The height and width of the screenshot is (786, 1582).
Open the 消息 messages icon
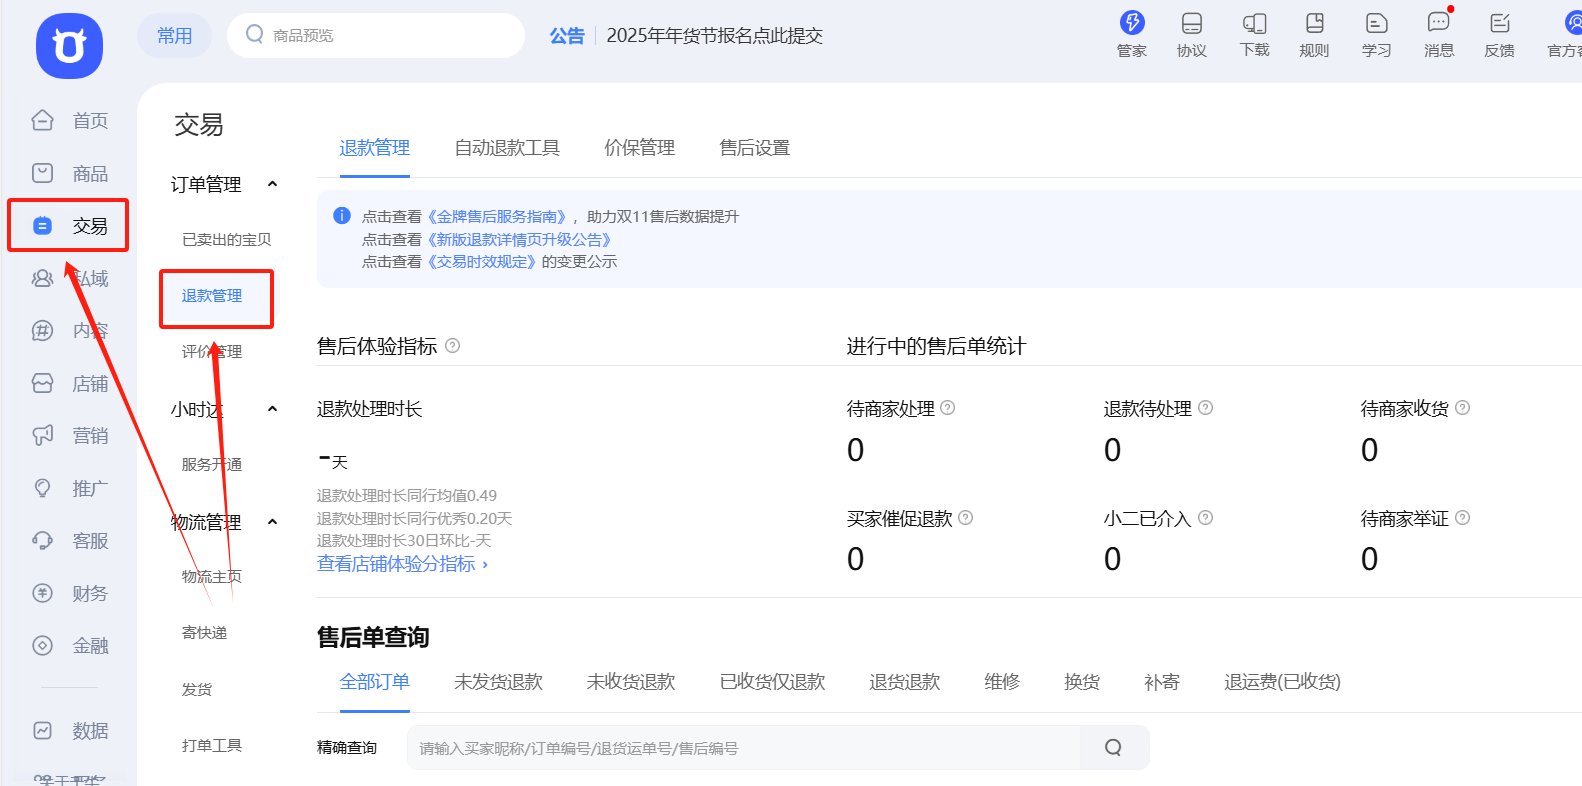[x=1439, y=34]
